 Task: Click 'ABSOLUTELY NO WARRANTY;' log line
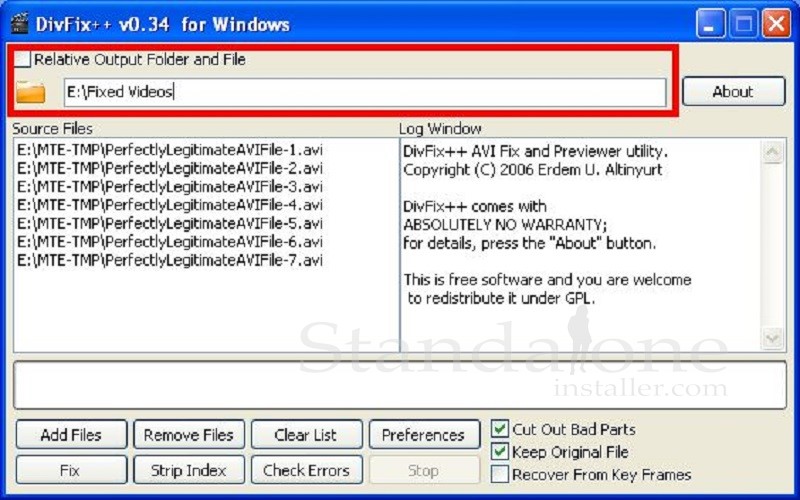coord(505,224)
